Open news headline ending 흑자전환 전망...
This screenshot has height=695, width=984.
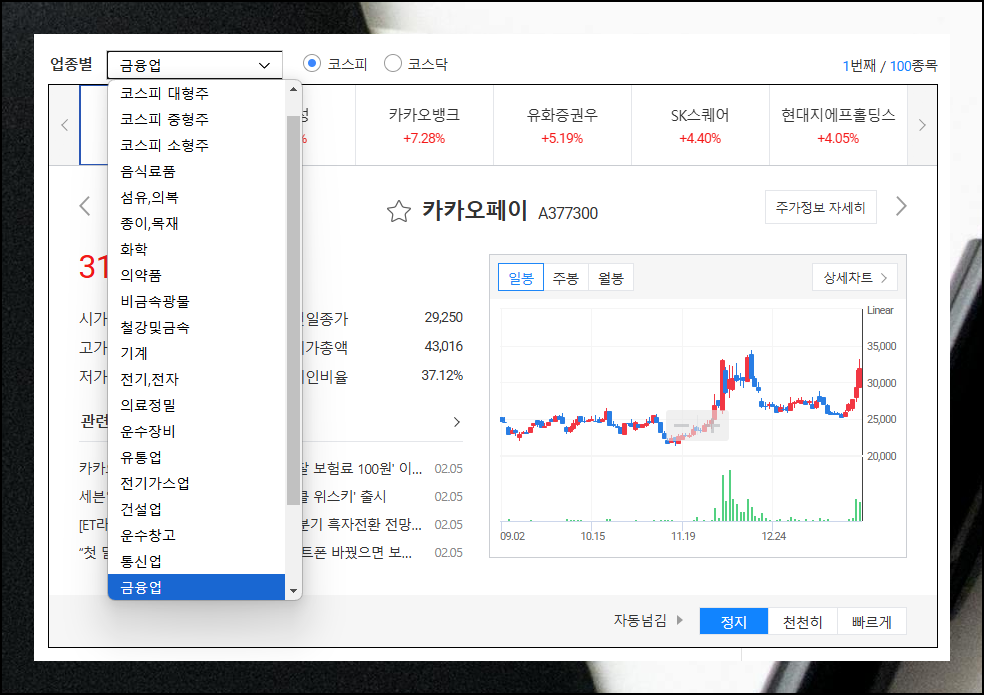(361, 524)
